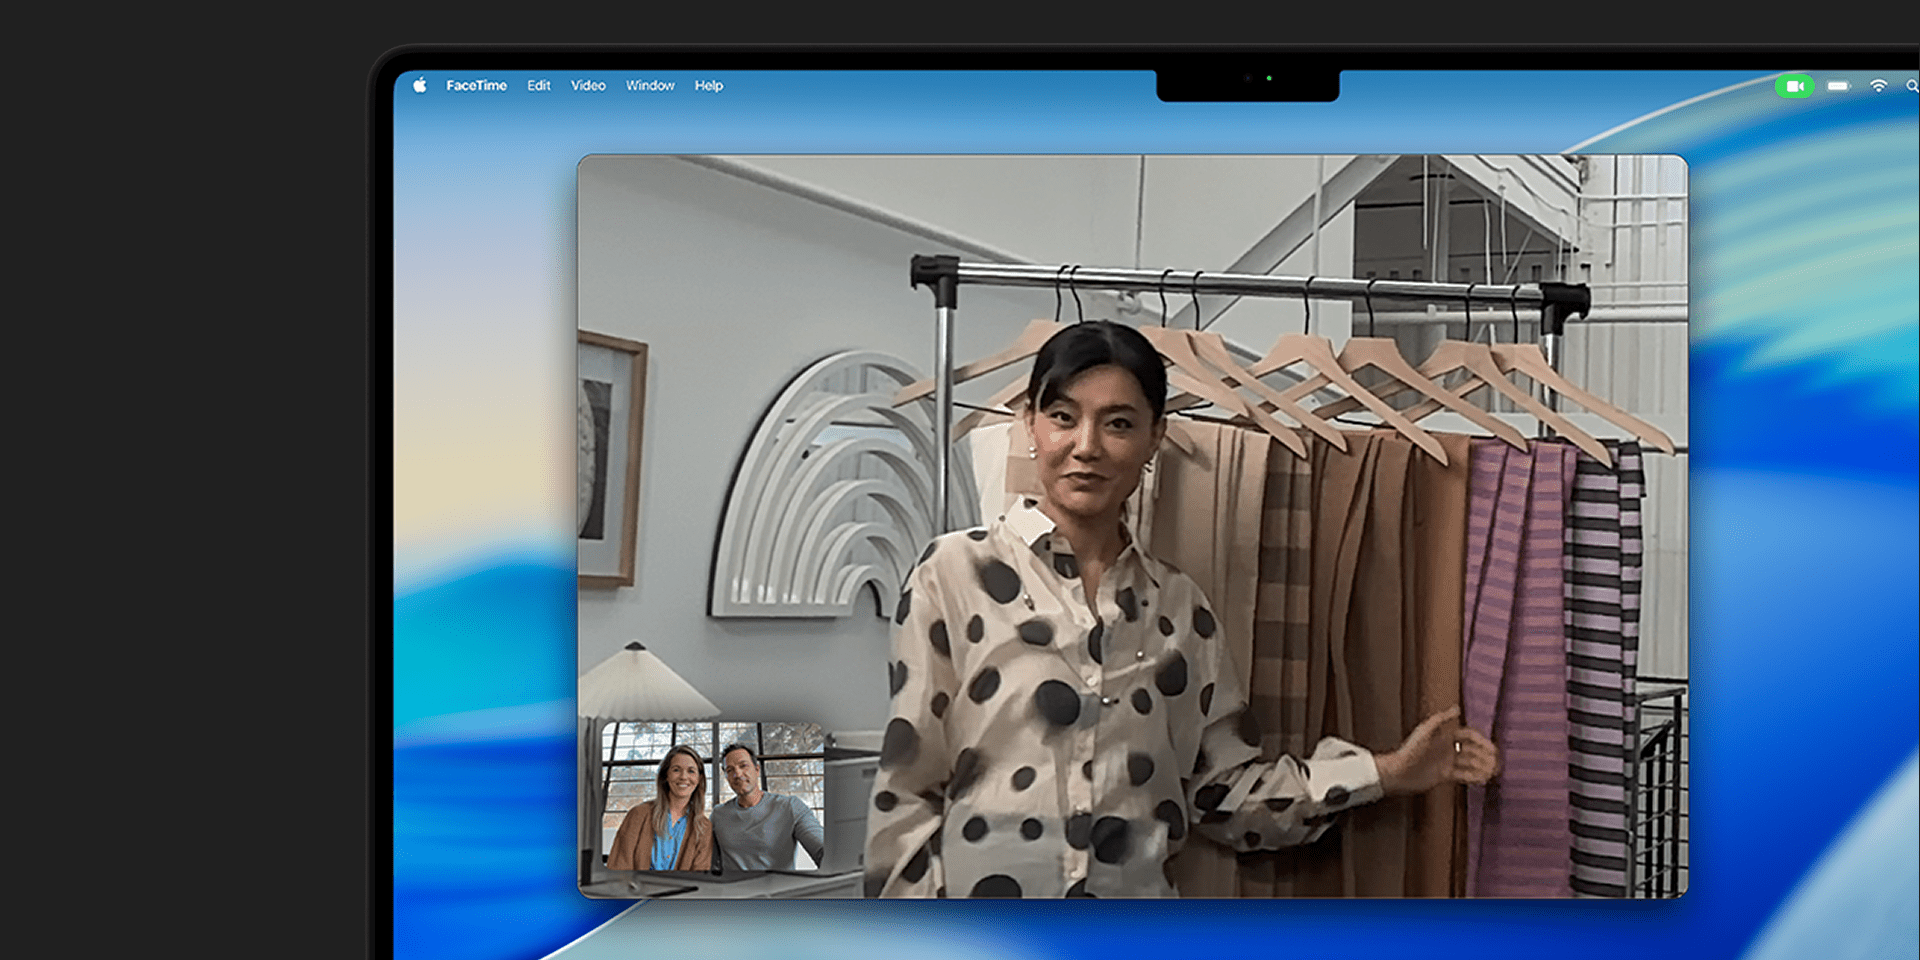Click the battery status icon

1838,86
